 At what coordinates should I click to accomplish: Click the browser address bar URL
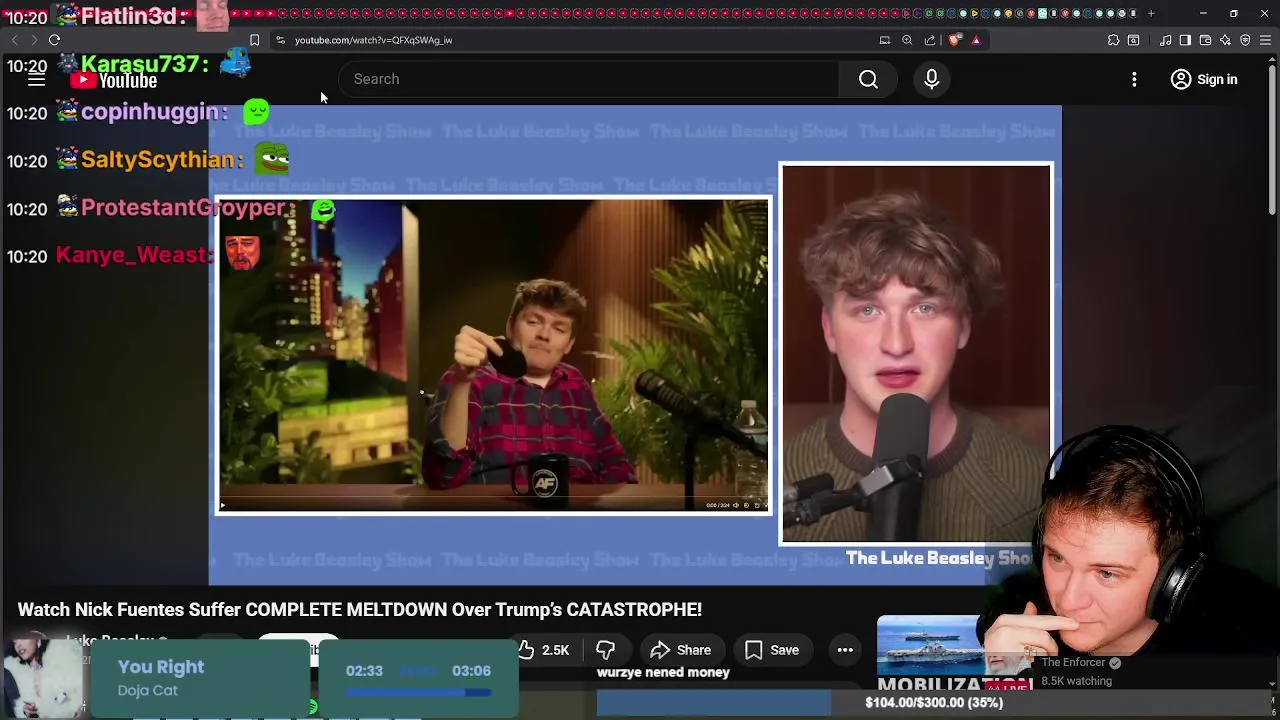tap(373, 40)
